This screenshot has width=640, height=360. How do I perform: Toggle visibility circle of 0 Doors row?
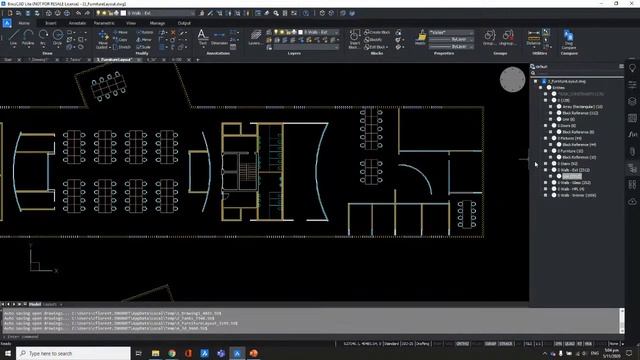click(554, 126)
